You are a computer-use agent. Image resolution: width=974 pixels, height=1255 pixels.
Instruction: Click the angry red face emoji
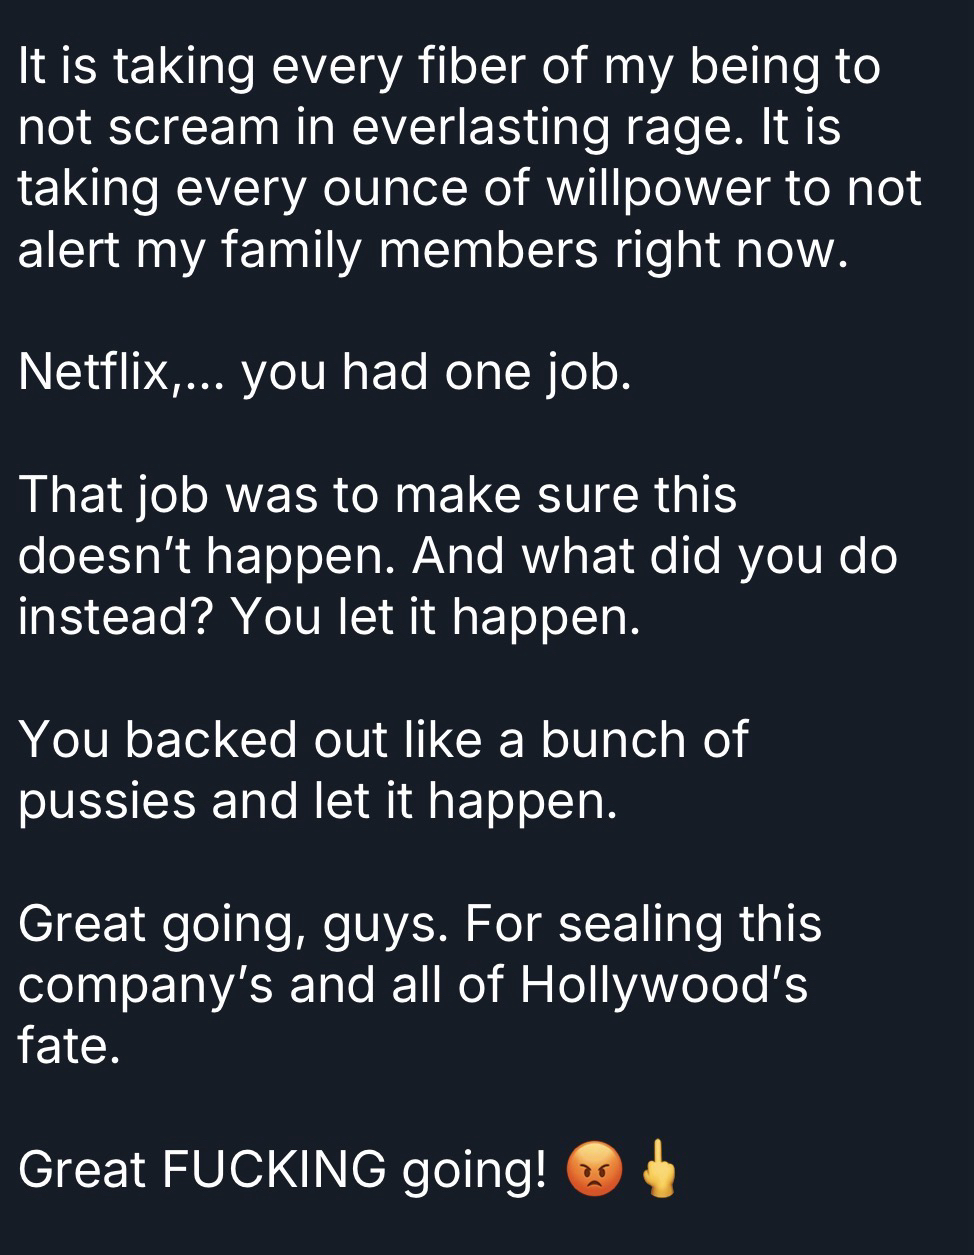click(x=594, y=1171)
